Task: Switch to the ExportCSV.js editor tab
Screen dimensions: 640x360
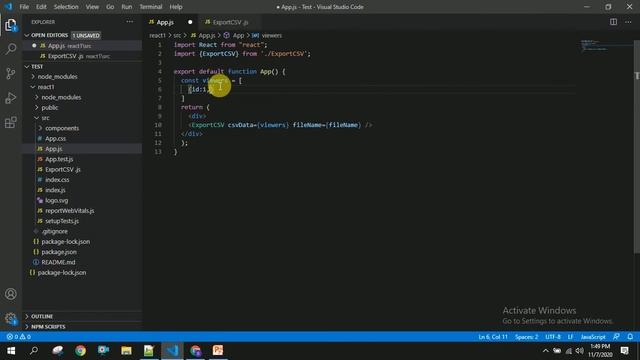Action: coord(230,22)
